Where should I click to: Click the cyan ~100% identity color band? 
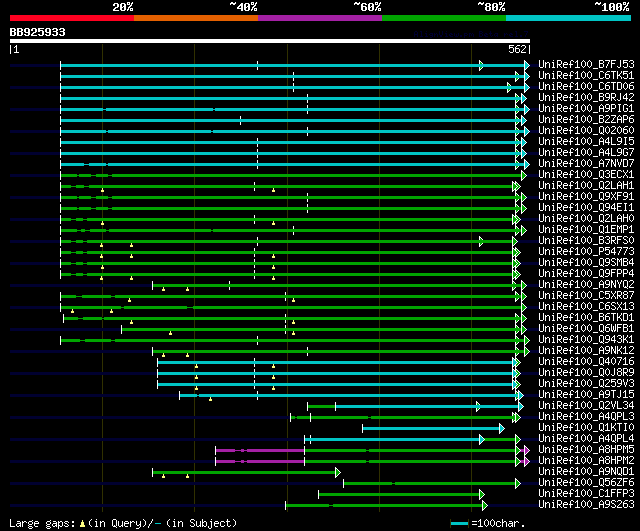568,18
